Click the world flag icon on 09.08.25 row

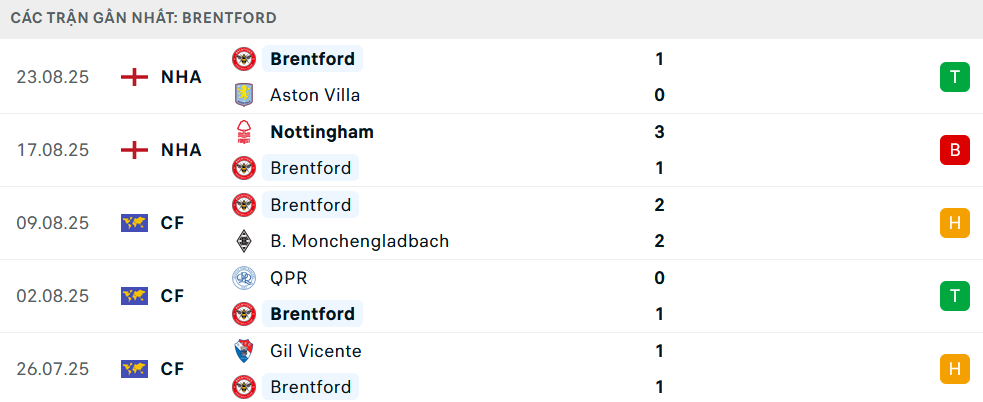(134, 223)
